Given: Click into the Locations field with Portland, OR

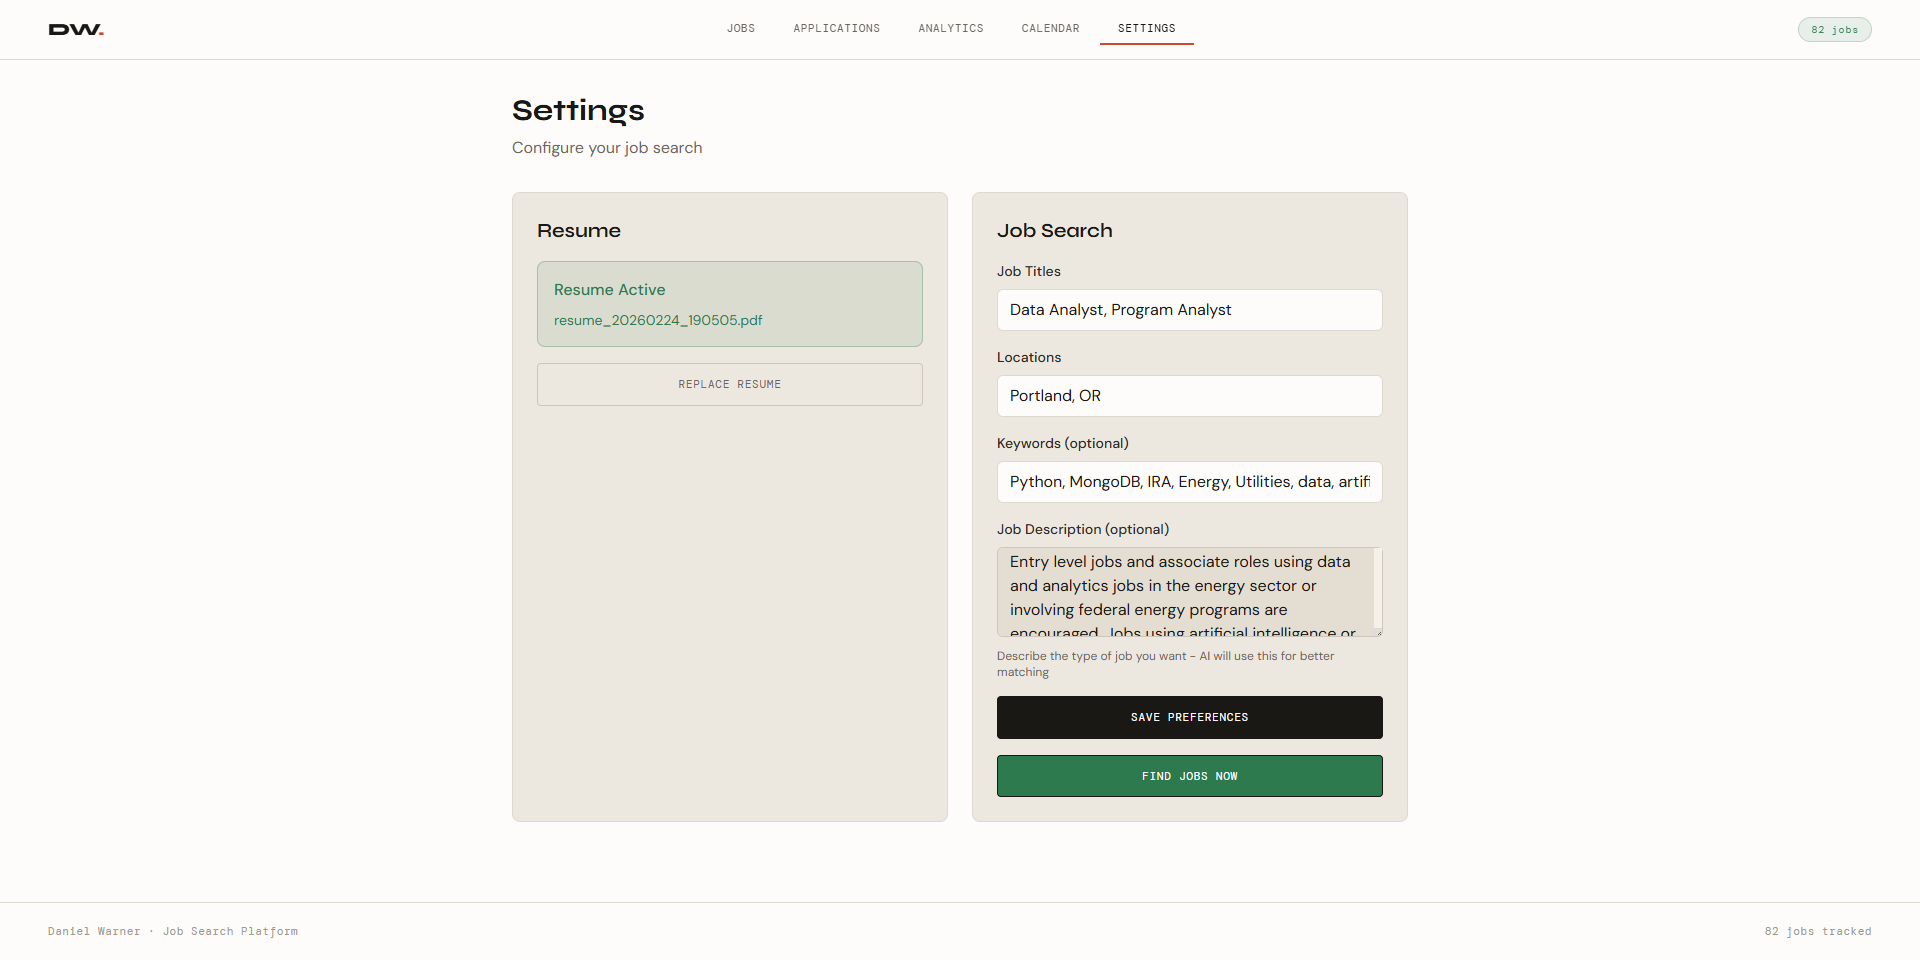Looking at the screenshot, I should click(x=1190, y=396).
